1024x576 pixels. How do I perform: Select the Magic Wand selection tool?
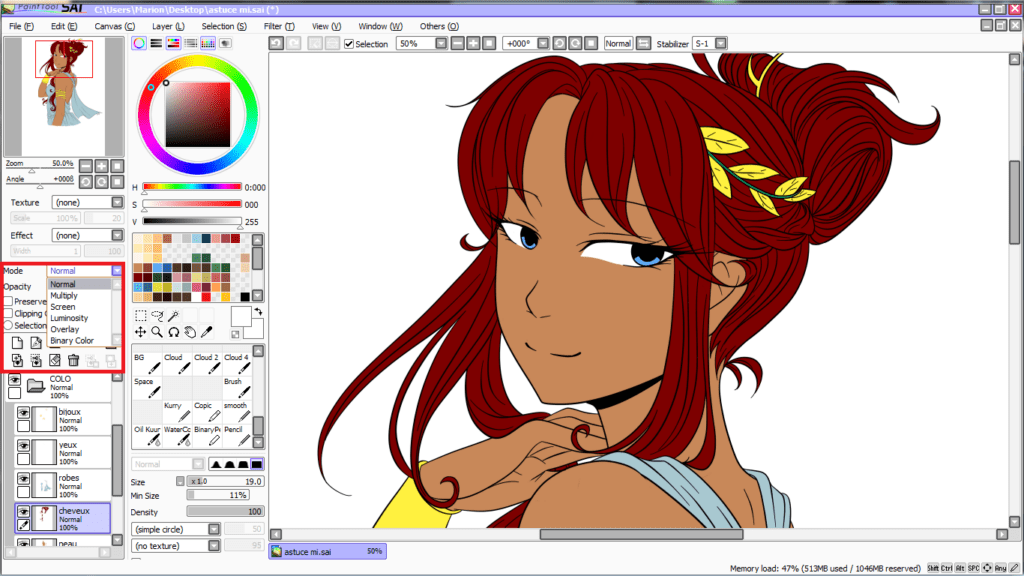[x=173, y=315]
